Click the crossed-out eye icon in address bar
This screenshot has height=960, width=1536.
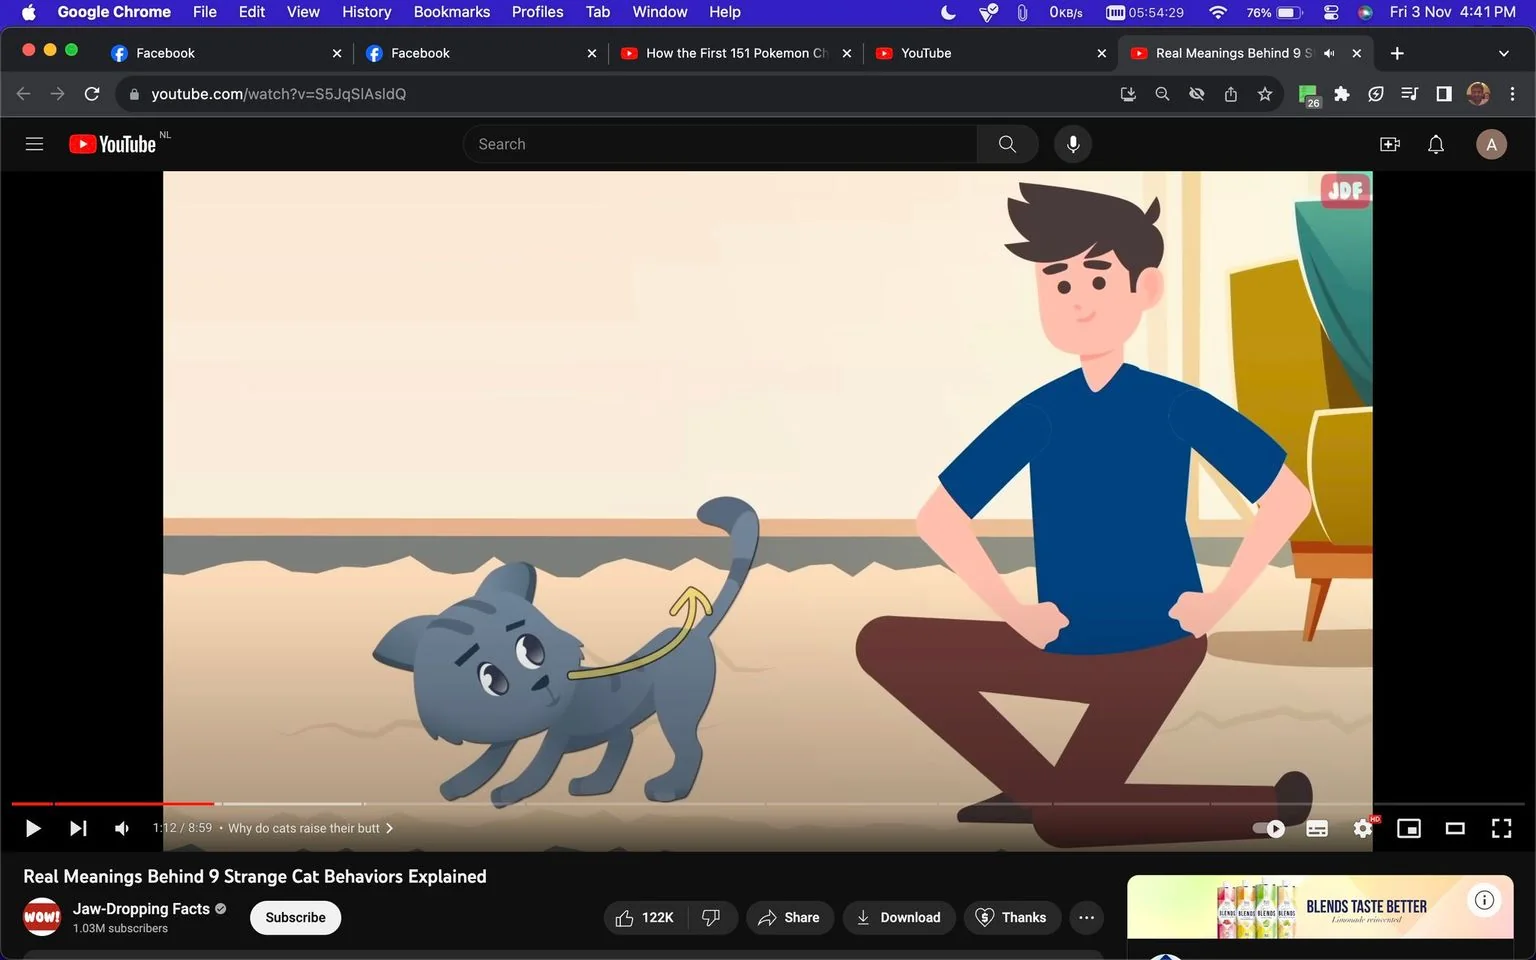[x=1196, y=93]
